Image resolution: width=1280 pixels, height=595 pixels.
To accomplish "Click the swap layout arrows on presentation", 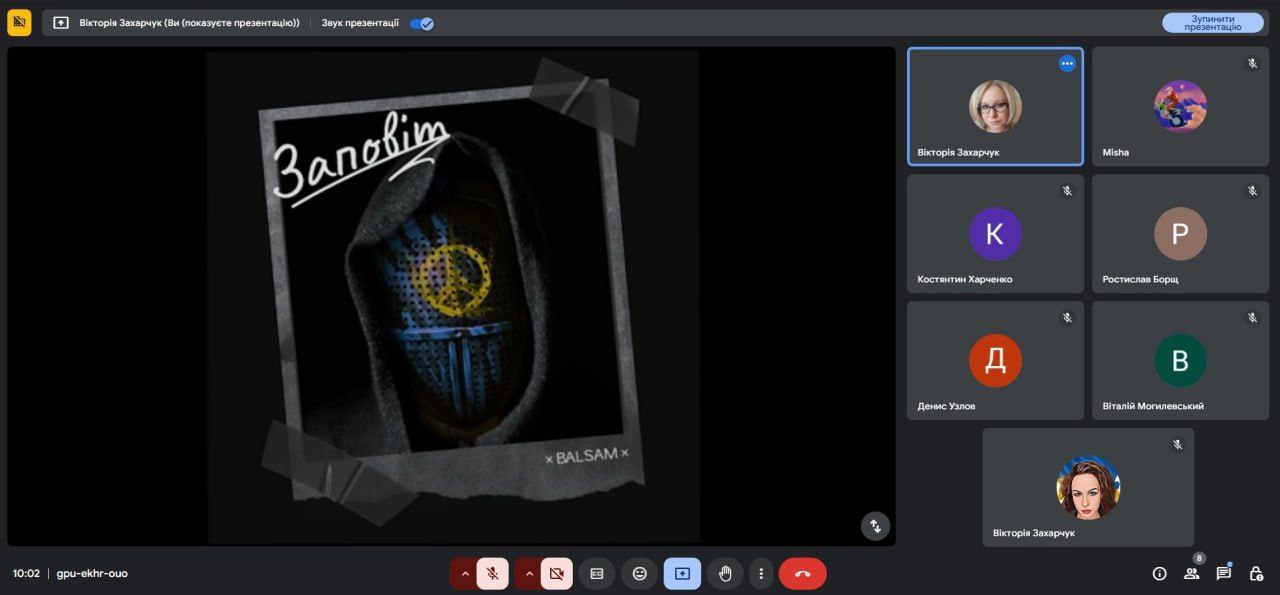I will (875, 526).
